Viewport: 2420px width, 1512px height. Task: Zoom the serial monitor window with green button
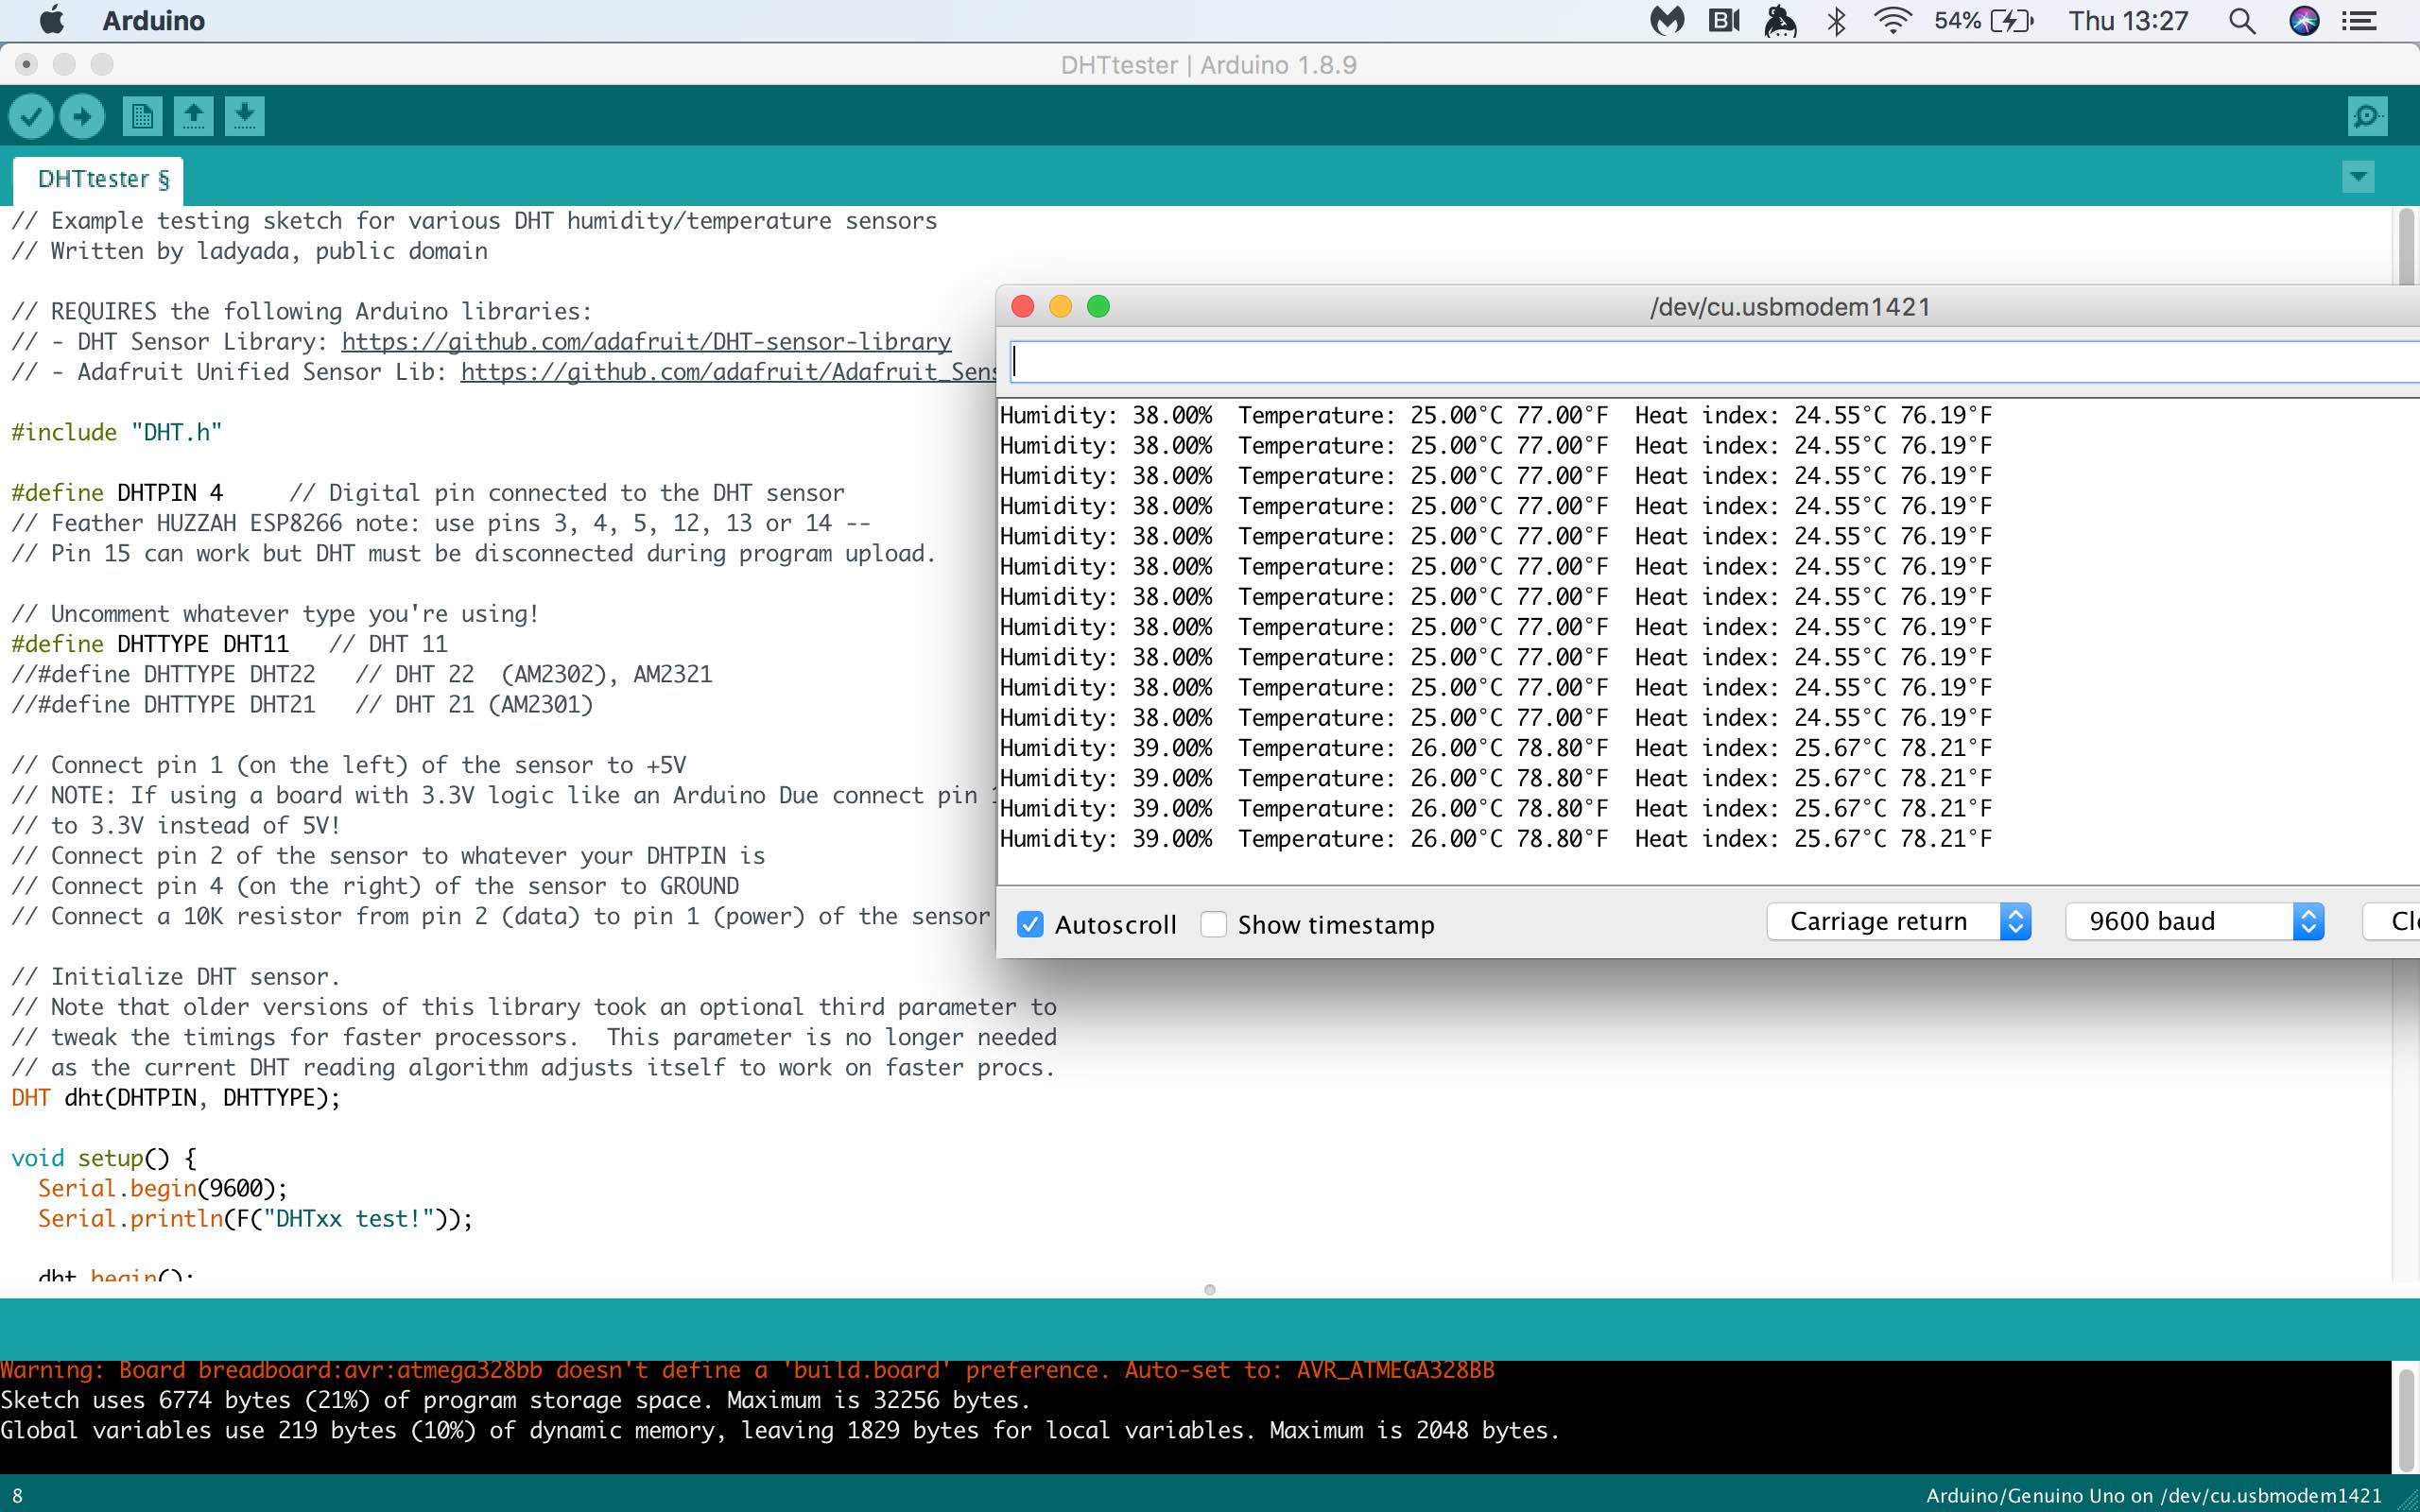[x=1098, y=306]
